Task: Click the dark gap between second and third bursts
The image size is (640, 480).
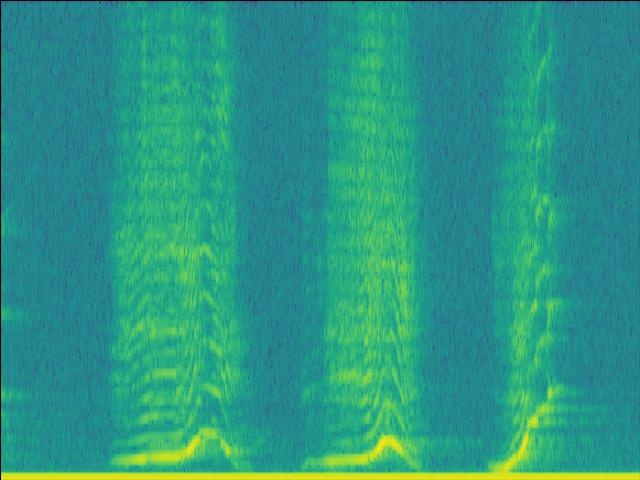Action: [x=460, y=250]
